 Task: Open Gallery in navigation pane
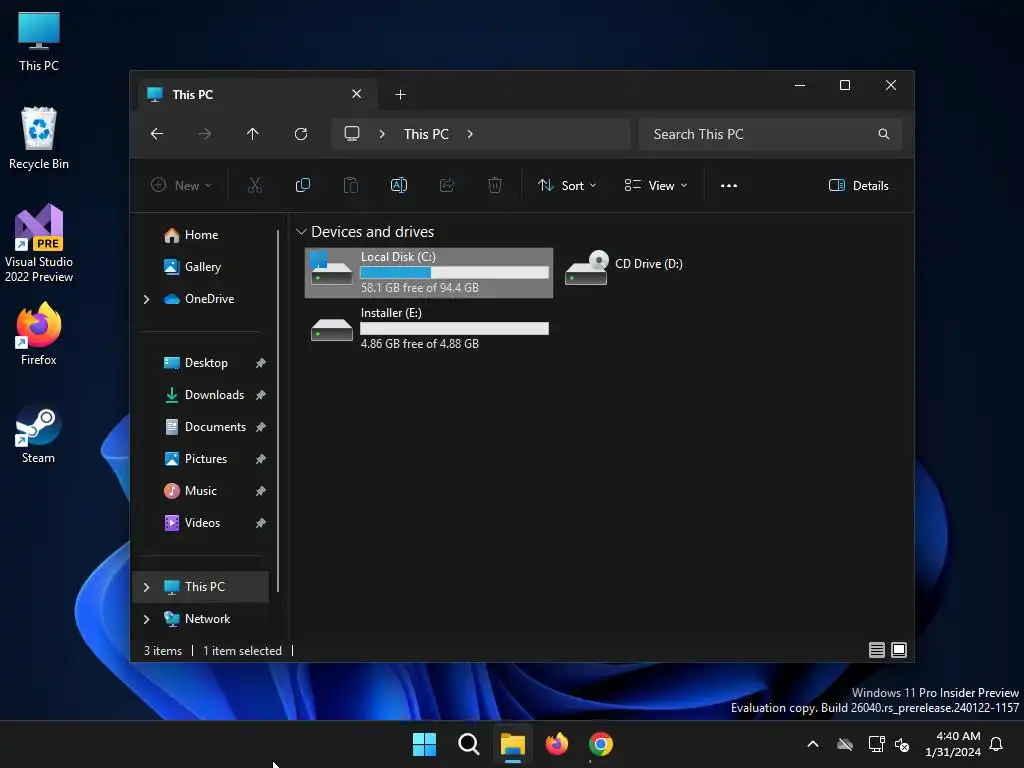click(x=202, y=267)
